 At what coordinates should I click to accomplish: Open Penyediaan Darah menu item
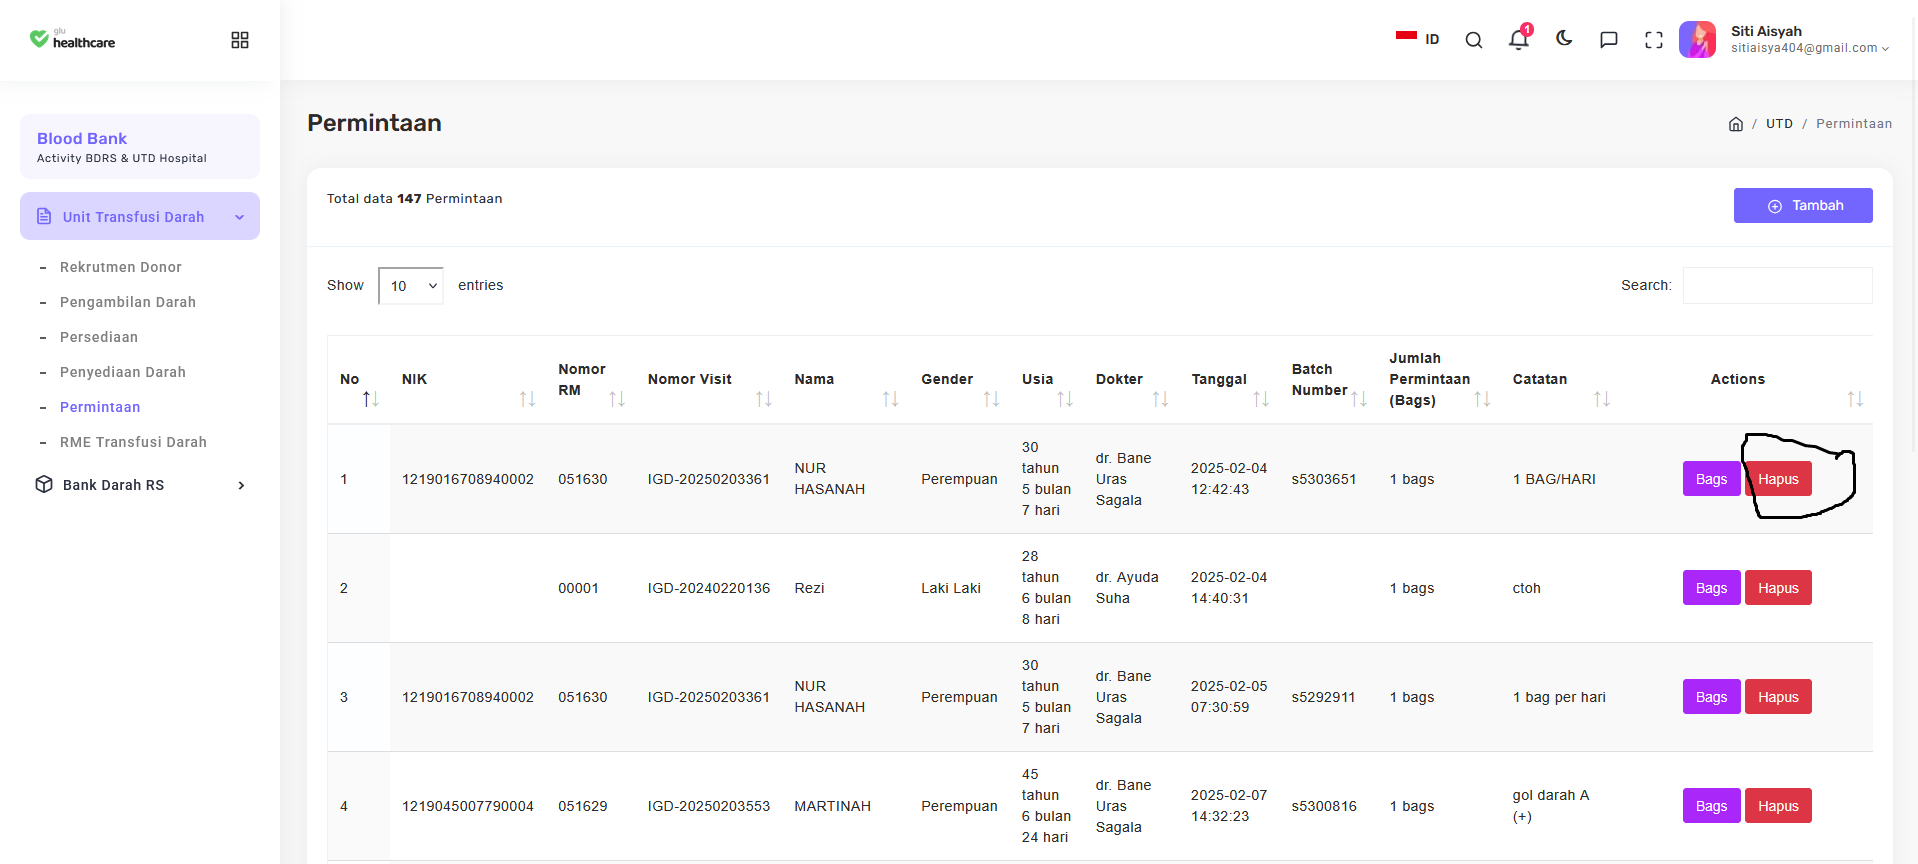(123, 372)
